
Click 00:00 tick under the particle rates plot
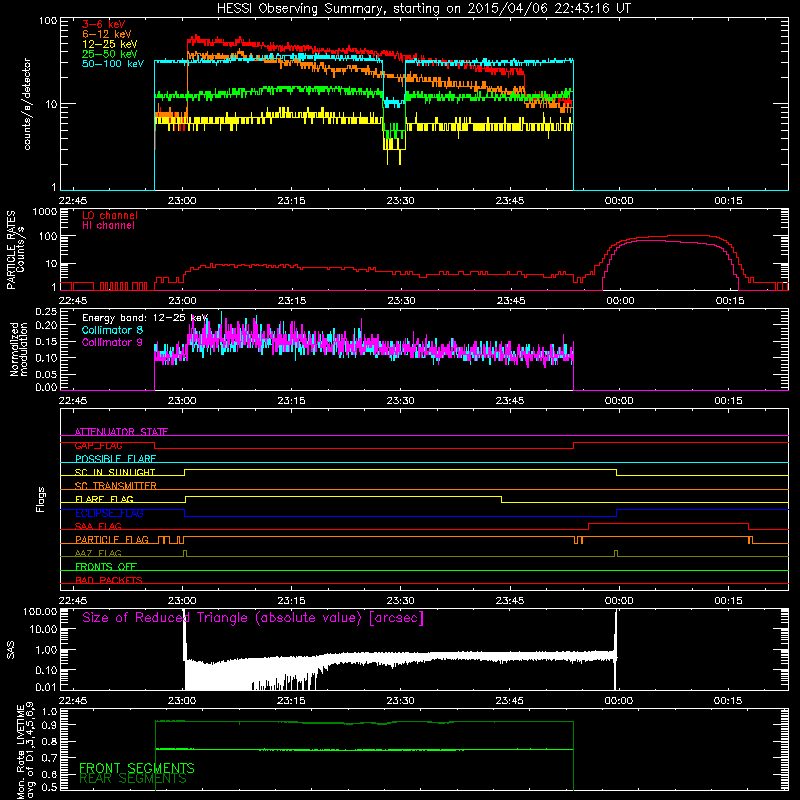(620, 301)
